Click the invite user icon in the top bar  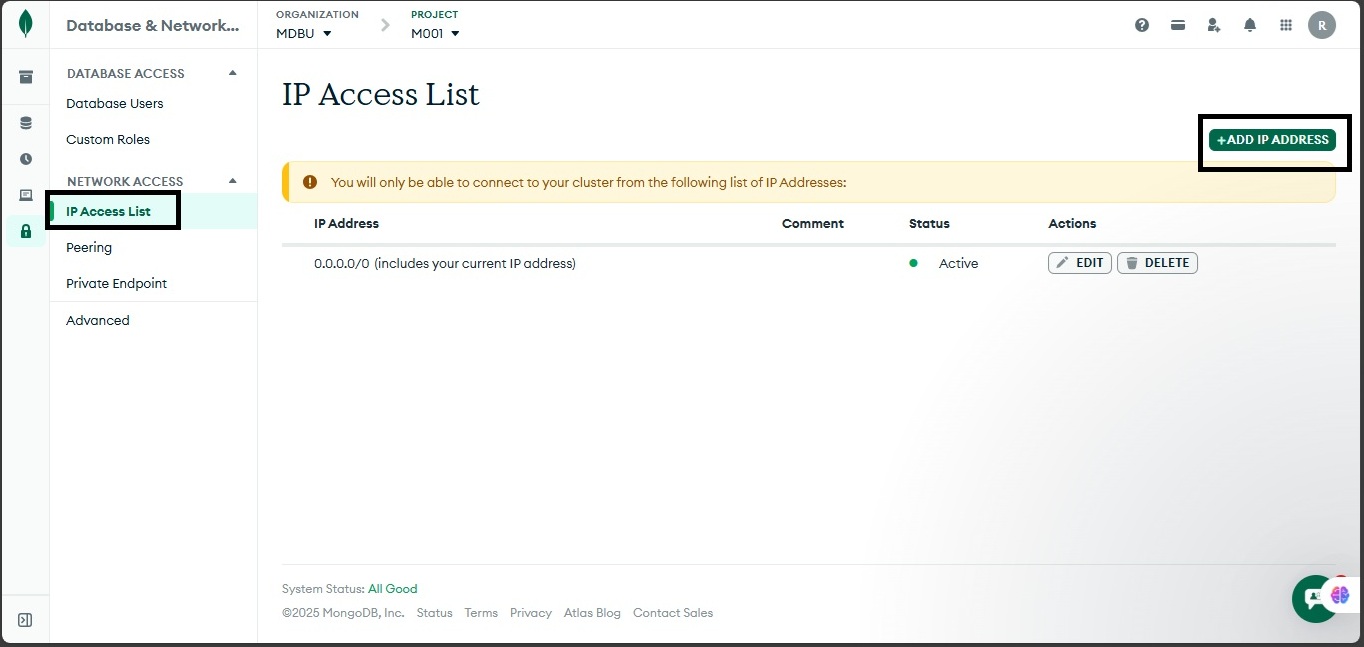[1214, 25]
